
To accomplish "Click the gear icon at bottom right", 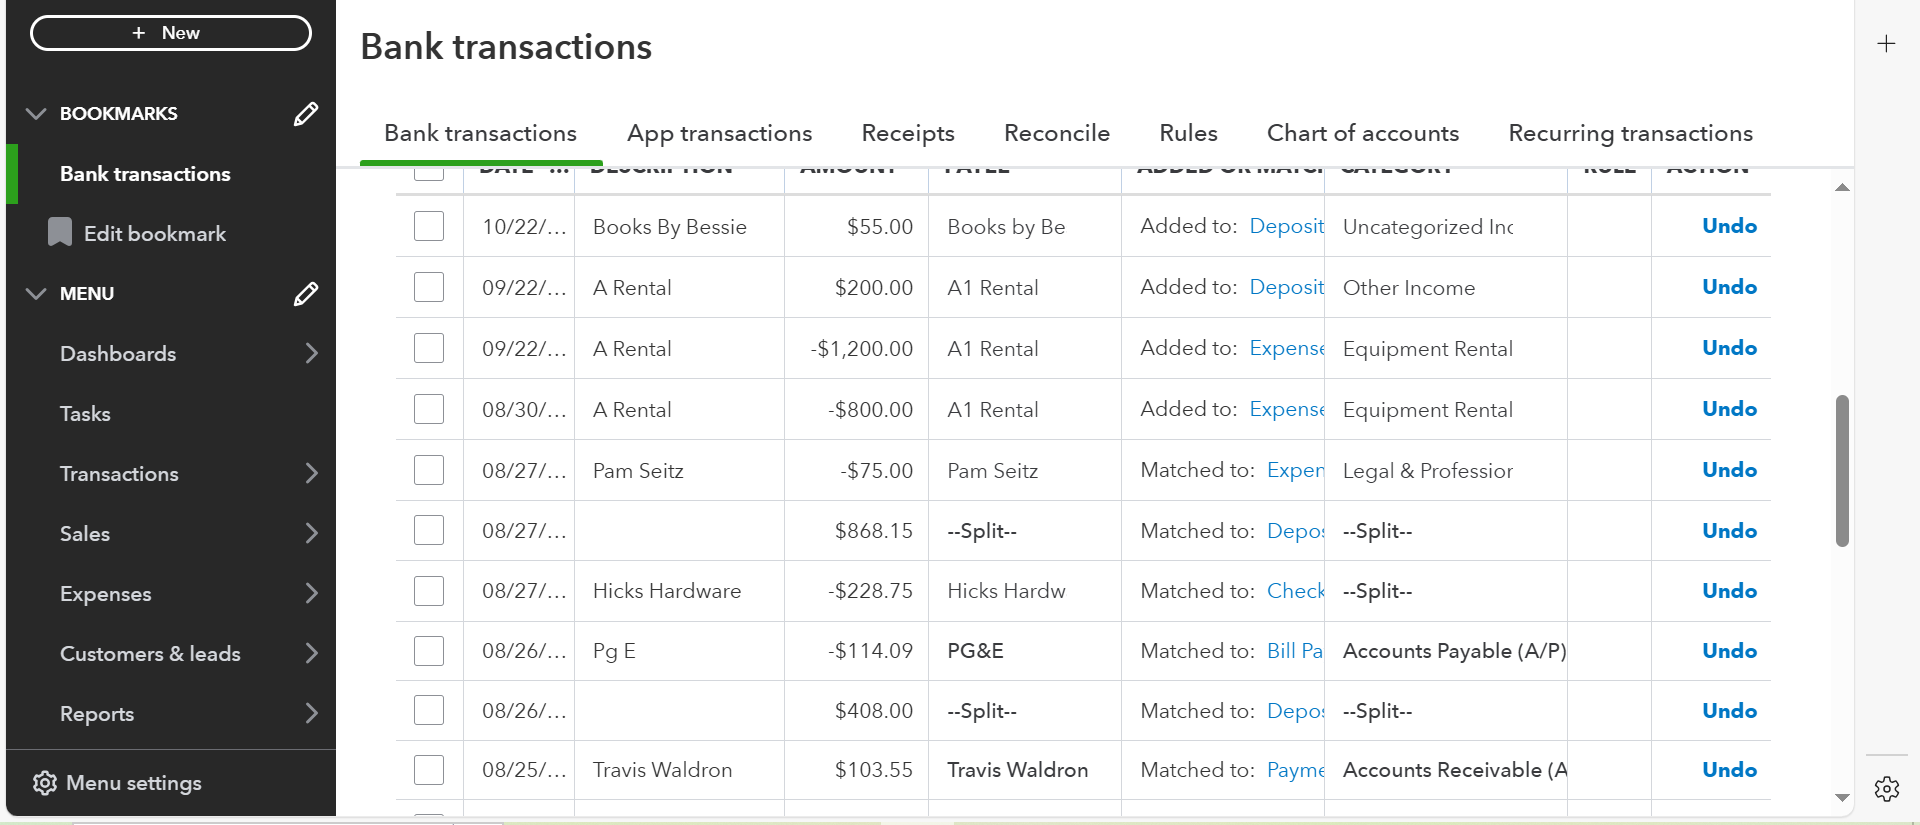I will click(1887, 789).
